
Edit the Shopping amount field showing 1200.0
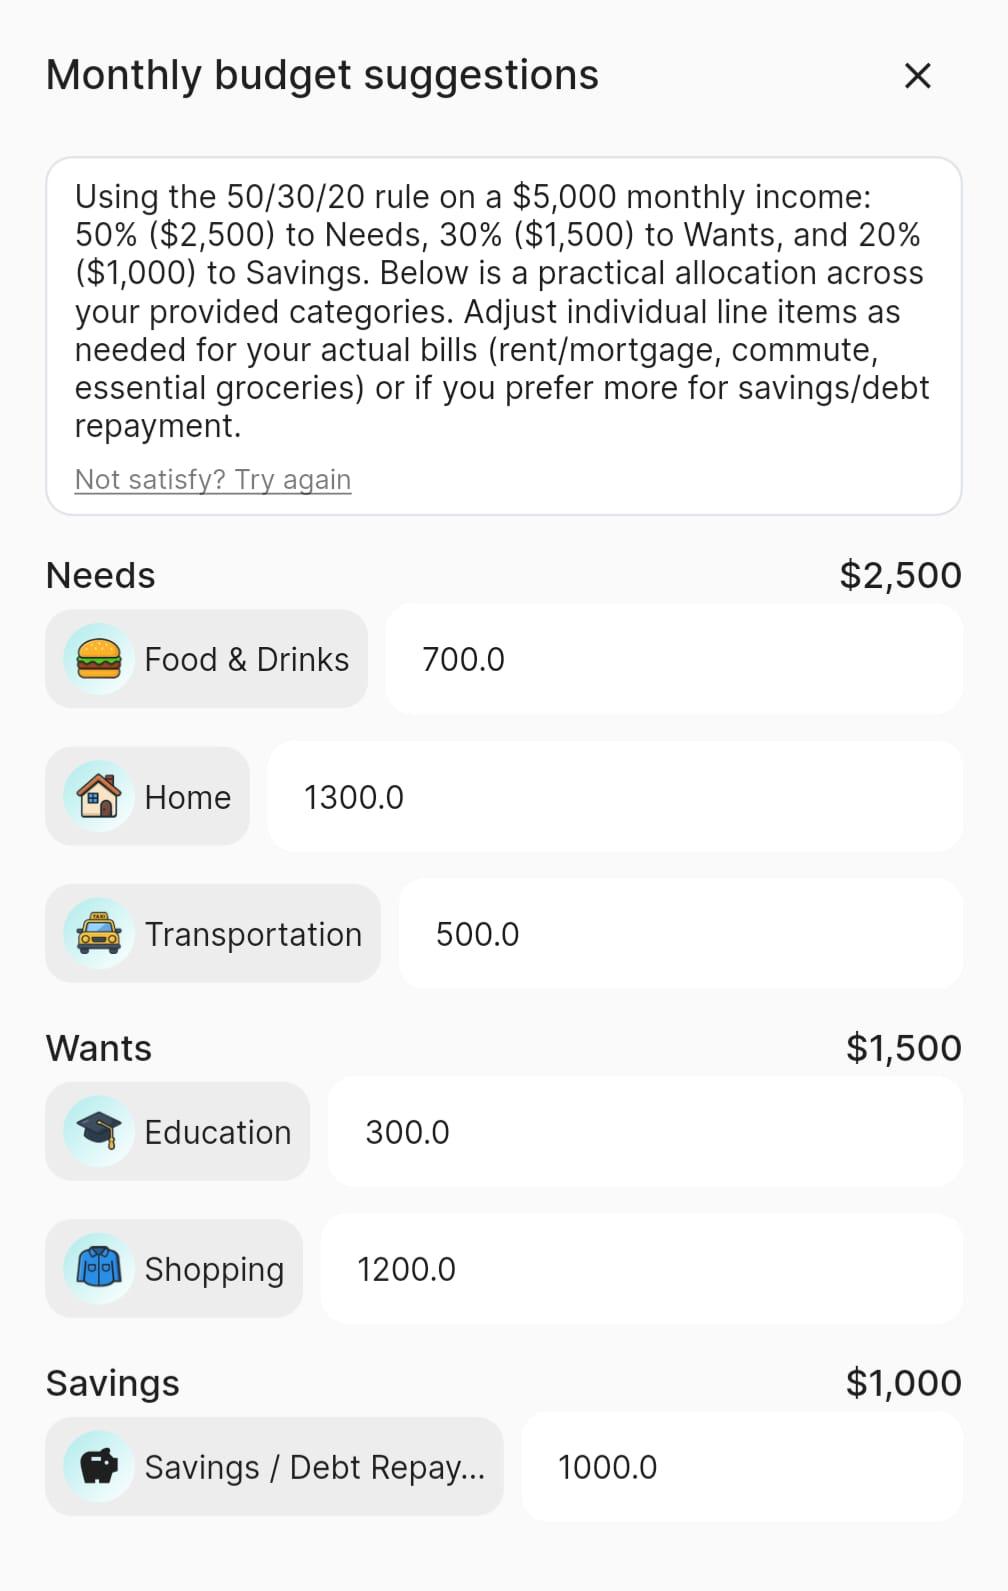[640, 1269]
